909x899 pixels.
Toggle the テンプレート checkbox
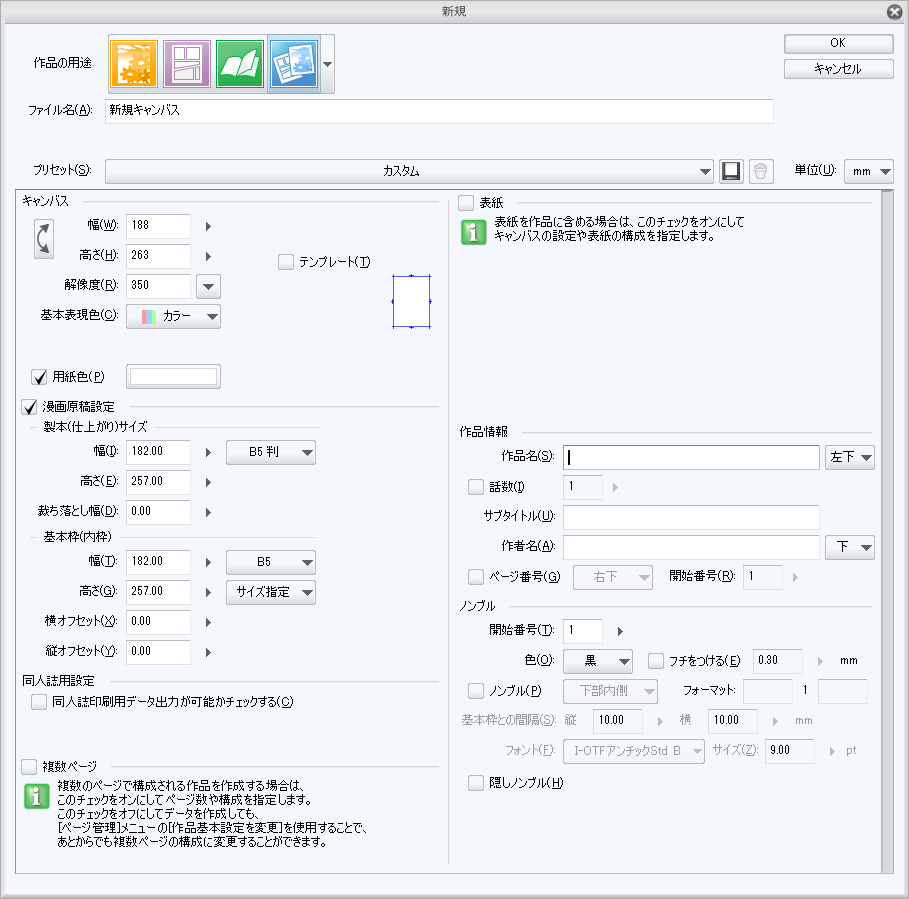coord(286,262)
